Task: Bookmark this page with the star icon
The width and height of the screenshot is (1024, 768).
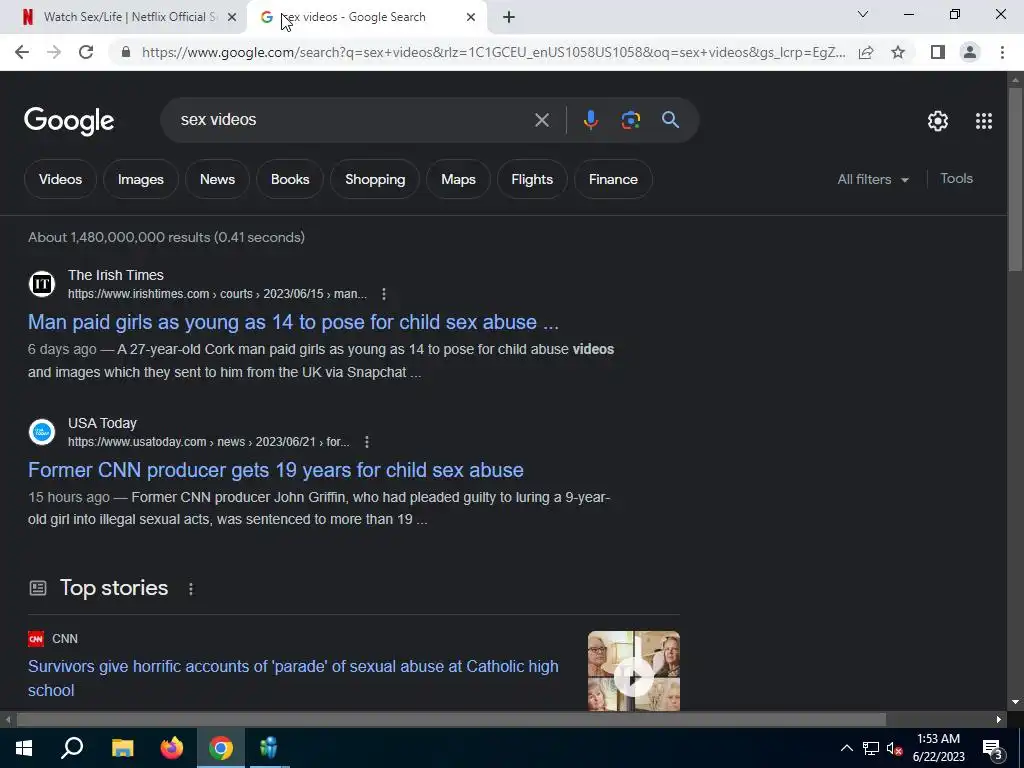Action: [898, 52]
